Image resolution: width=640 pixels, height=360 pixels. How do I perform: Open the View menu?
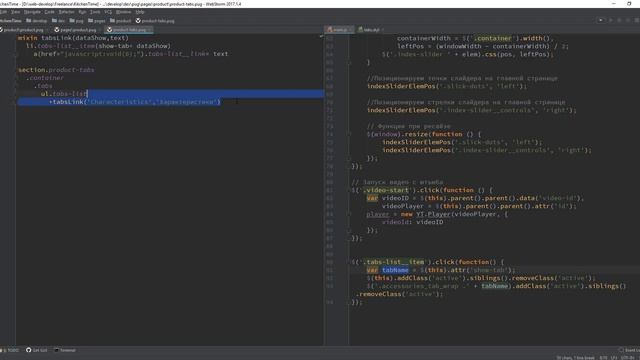16,12
